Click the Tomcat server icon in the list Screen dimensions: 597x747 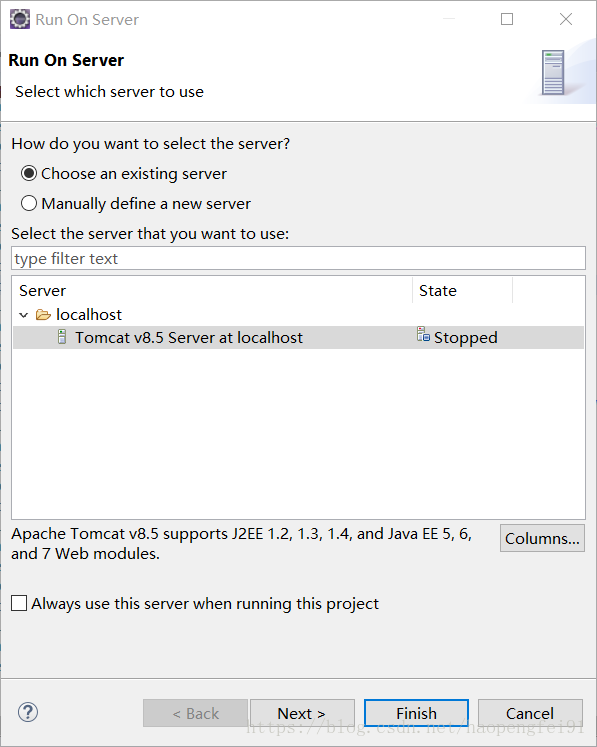tap(62, 337)
